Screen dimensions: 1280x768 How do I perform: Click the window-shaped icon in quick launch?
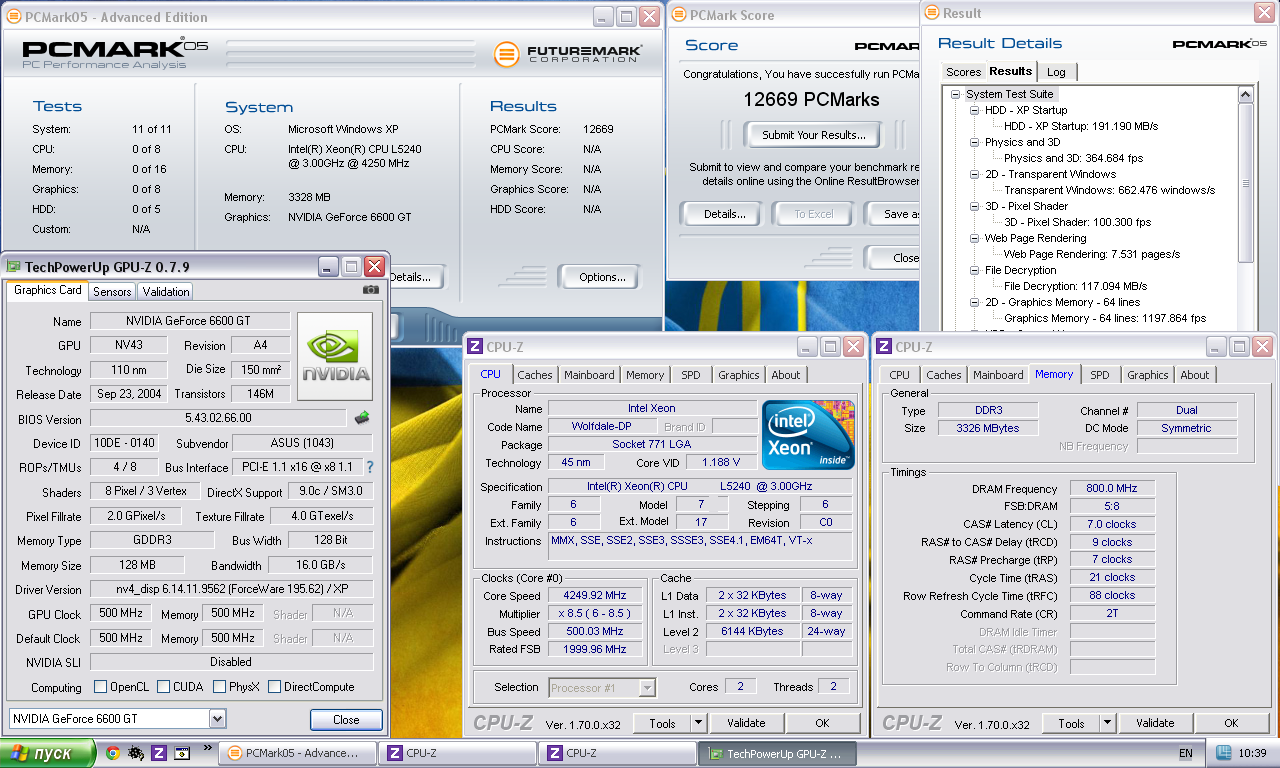pyautogui.click(x=182, y=753)
